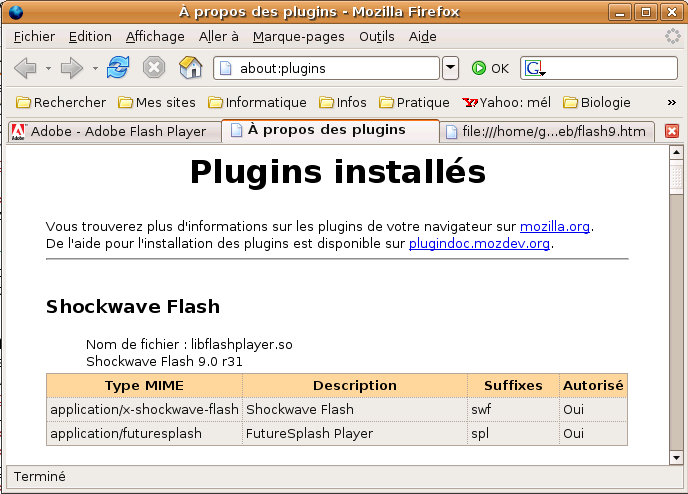Click the Stop loading icon

154,68
